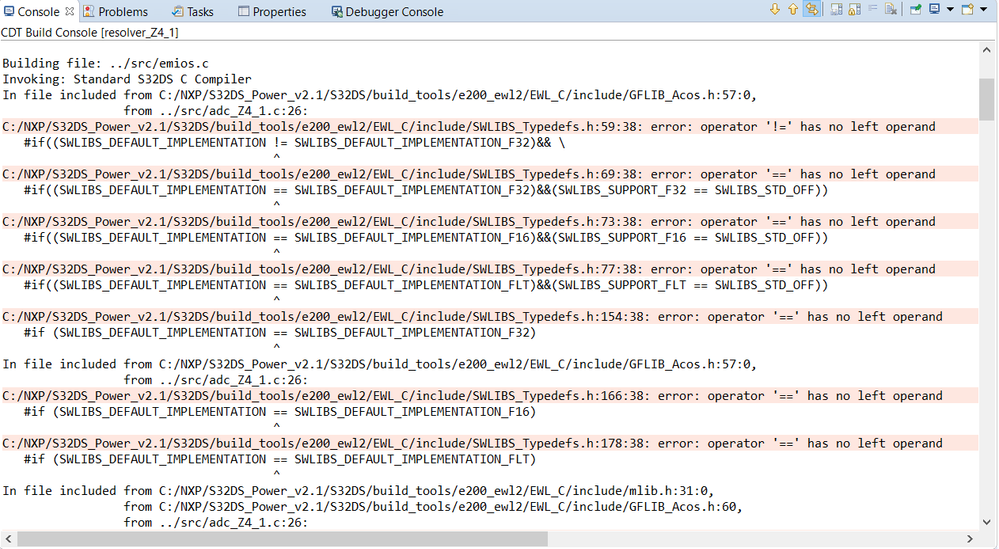Click greyed-out lines icon in console toolbar

click(873, 8)
